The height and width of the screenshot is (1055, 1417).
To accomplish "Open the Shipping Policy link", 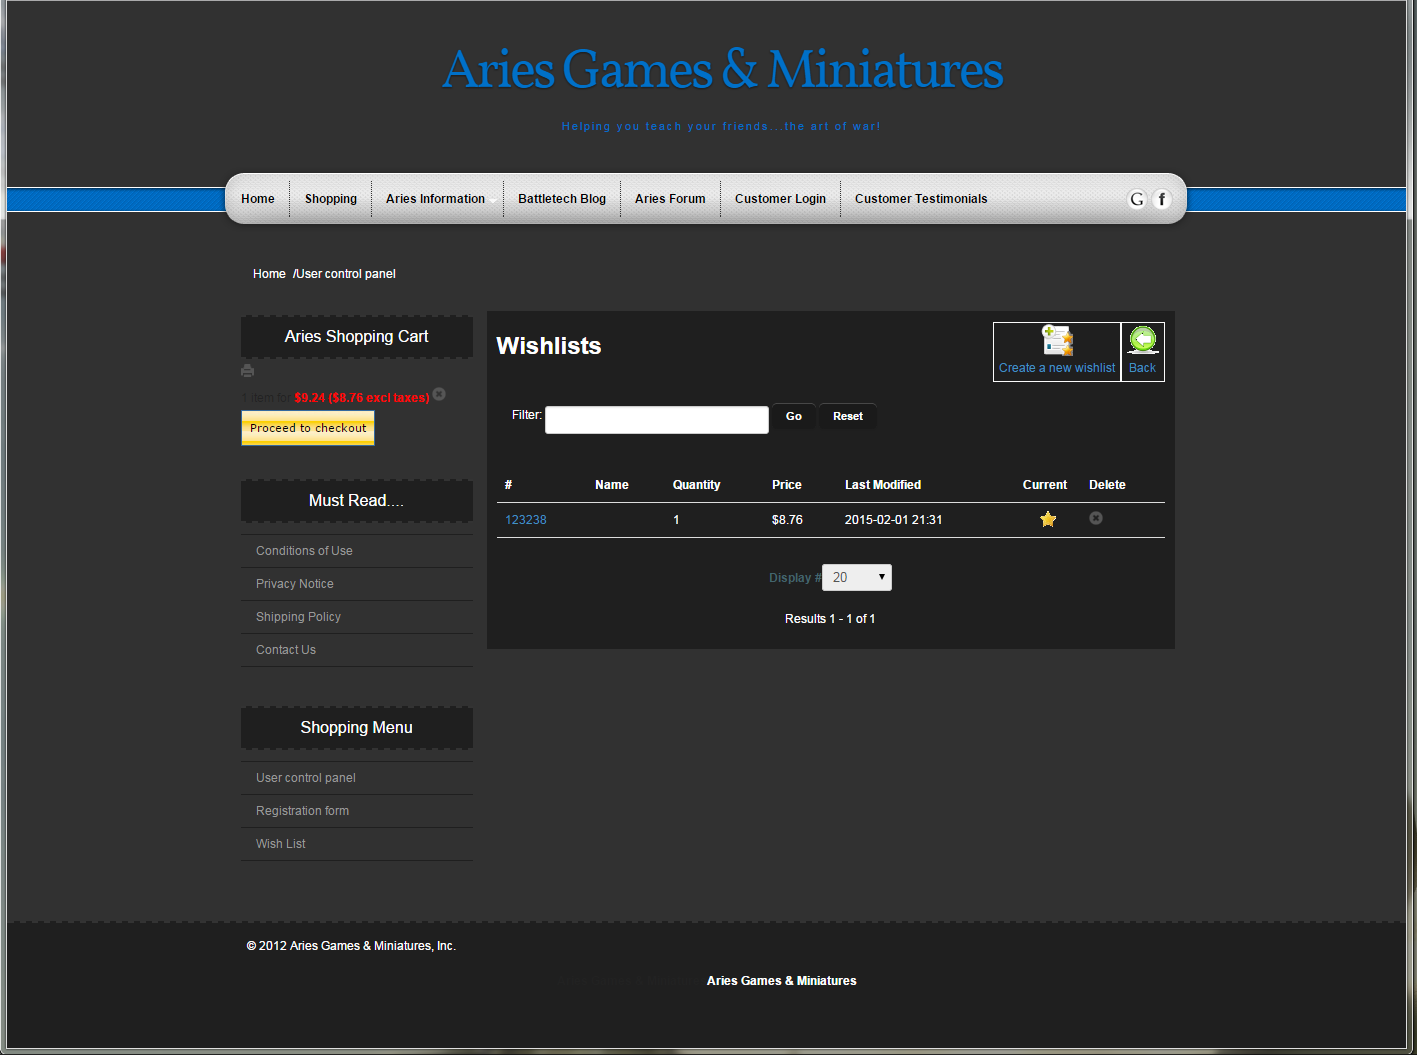I will coord(298,617).
